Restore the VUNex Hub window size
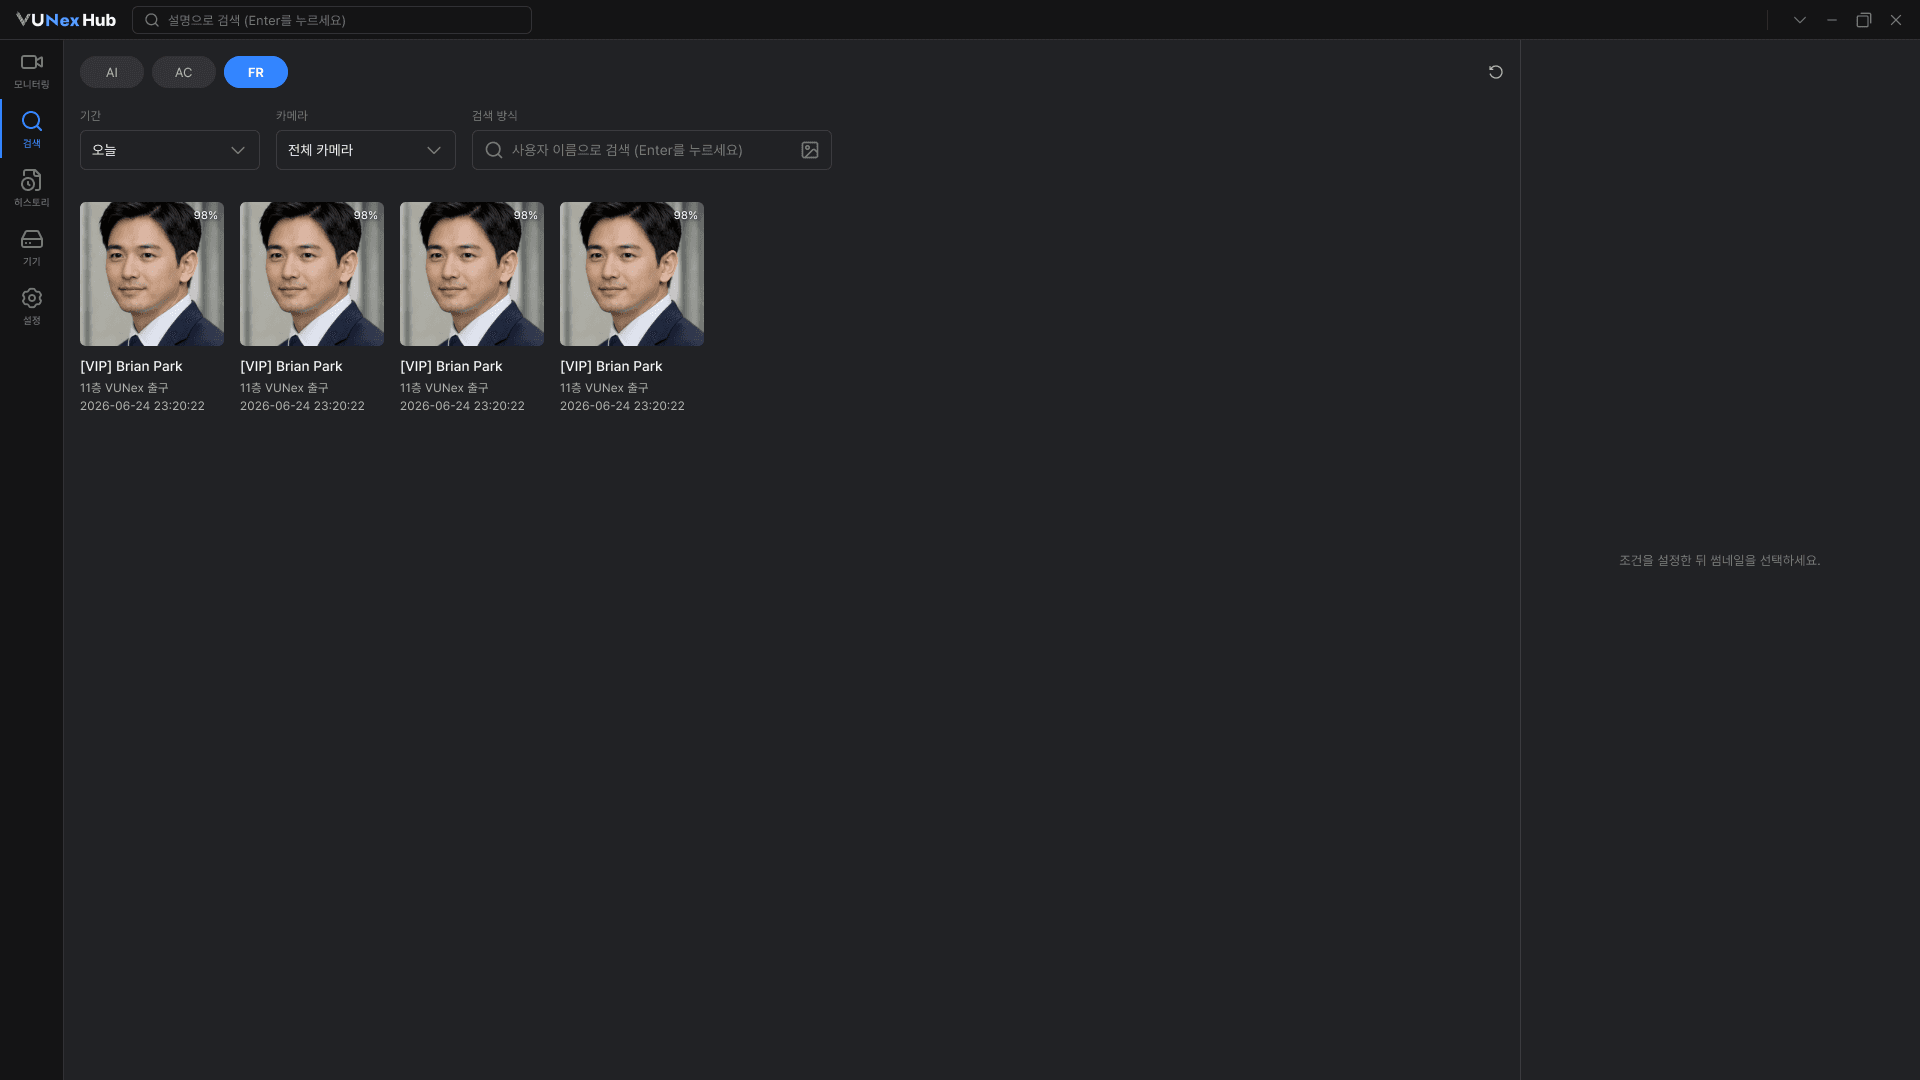This screenshot has width=1920, height=1080. pos(1863,20)
